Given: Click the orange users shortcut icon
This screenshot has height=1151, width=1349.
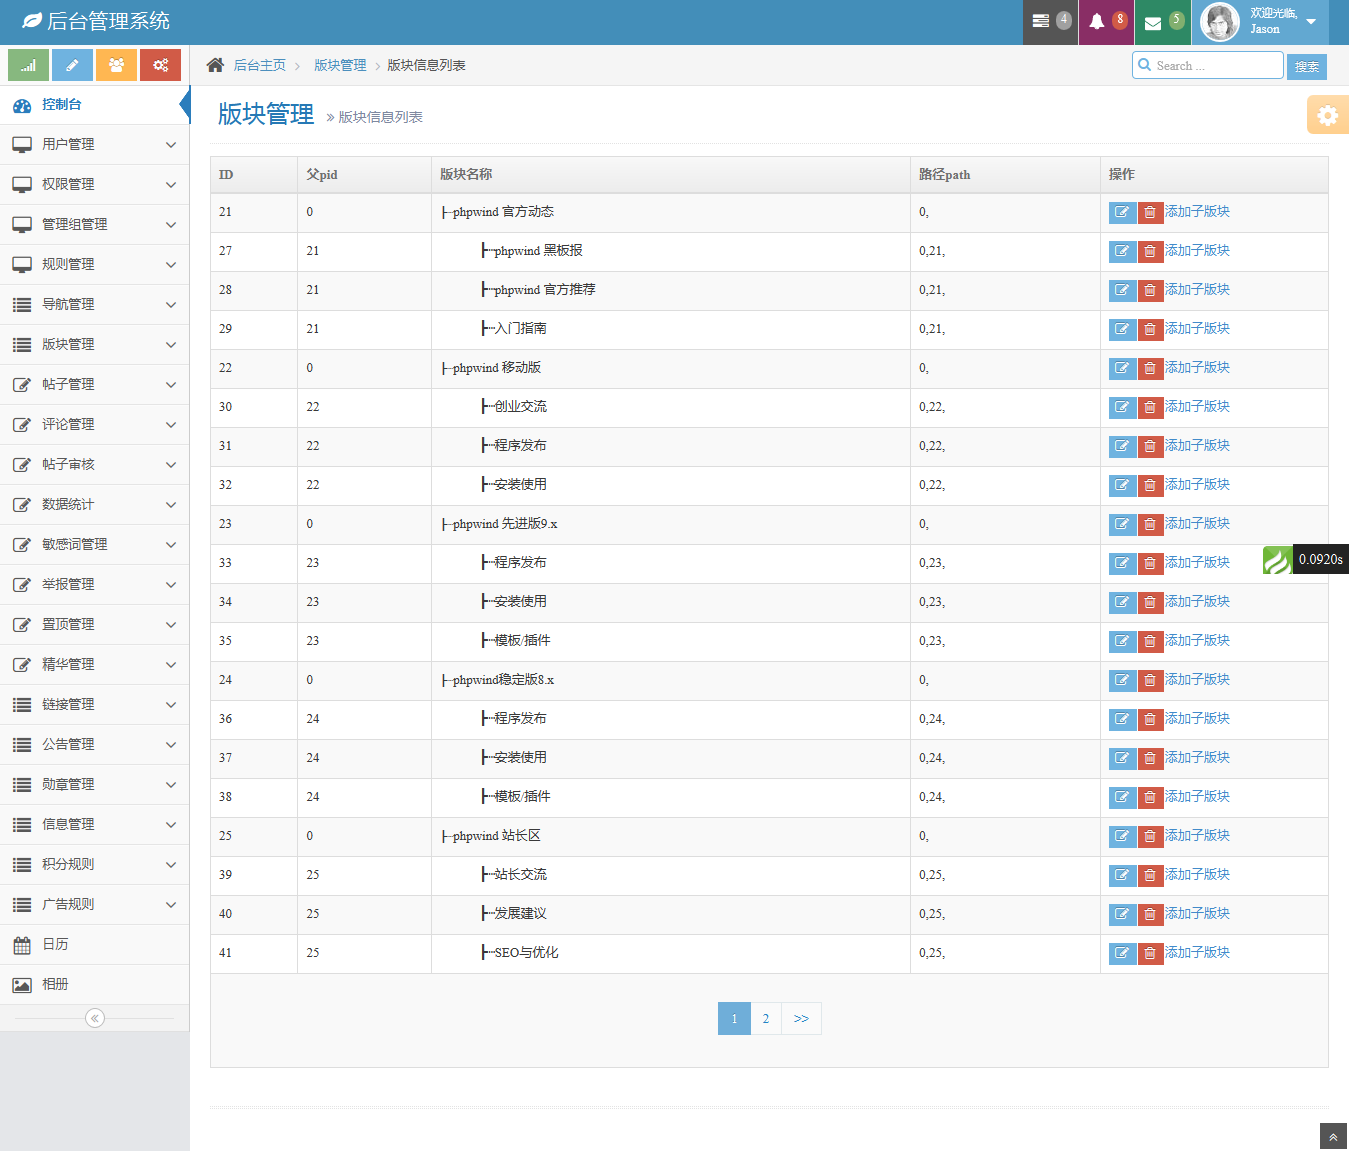Looking at the screenshot, I should [116, 65].
